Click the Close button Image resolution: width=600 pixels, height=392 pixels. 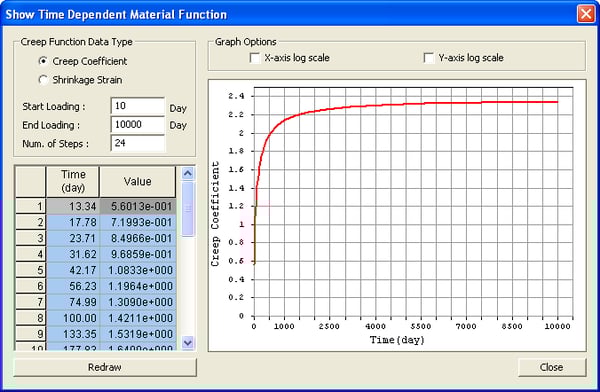[551, 367]
